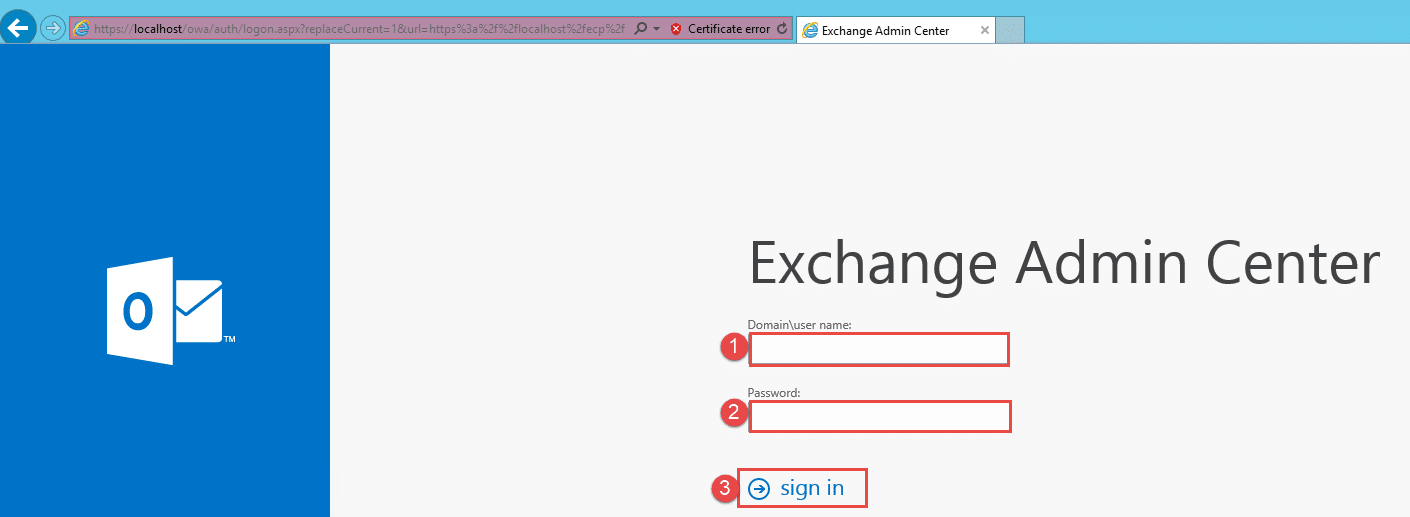Click the address bar search magnifier icon
This screenshot has height=517, width=1410.
coord(641,29)
